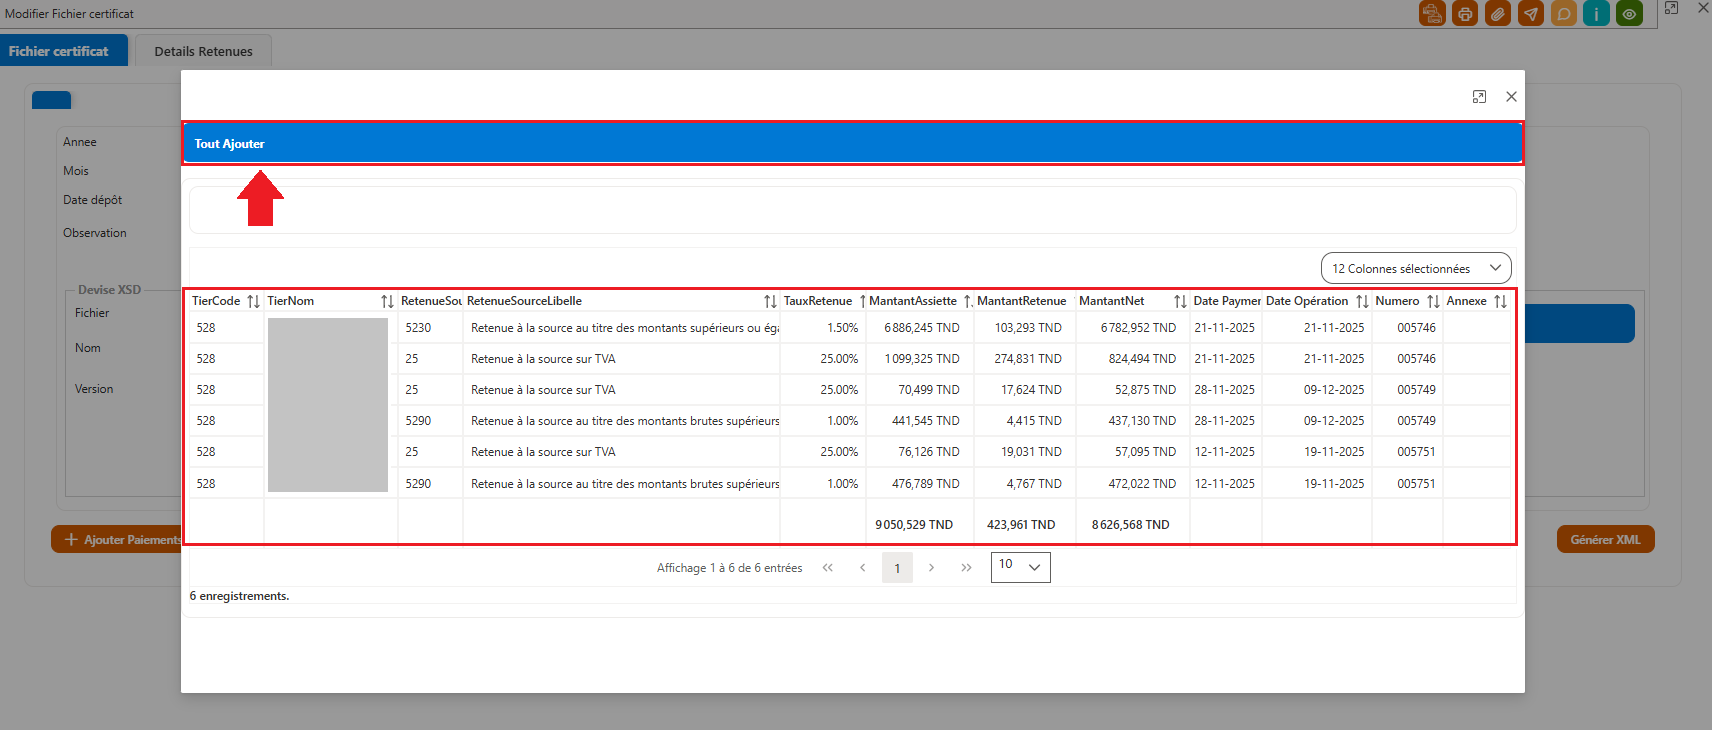The image size is (1712, 730).
Task: Click the single printer icon
Action: click(x=1465, y=13)
